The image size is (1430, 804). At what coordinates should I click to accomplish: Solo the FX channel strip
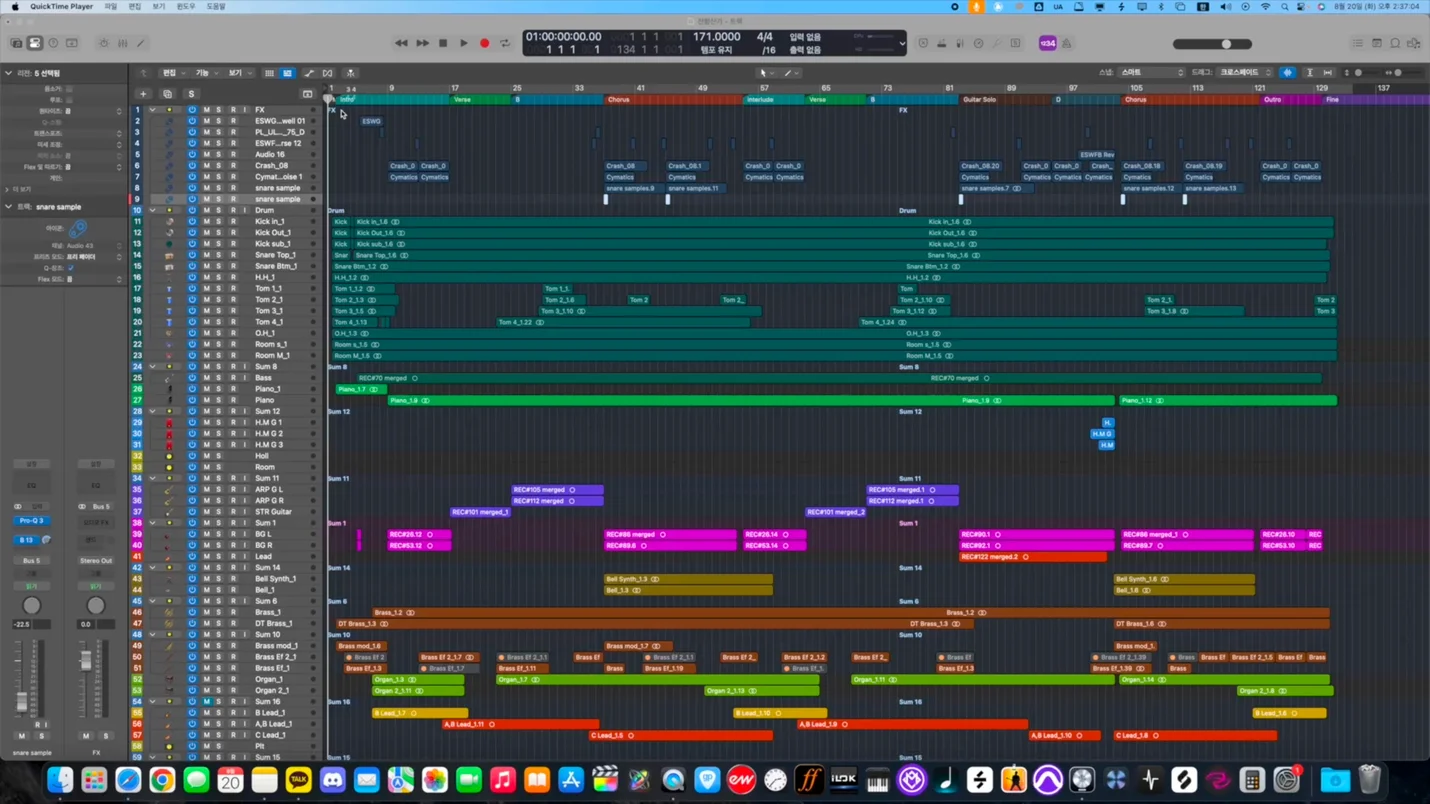(106, 736)
